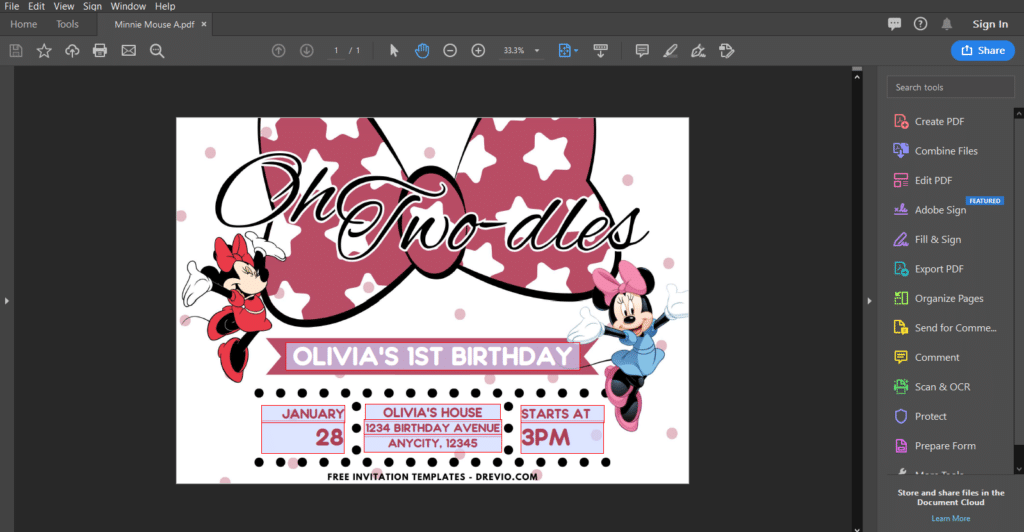The width and height of the screenshot is (1024, 532).
Task: Open the zoom percentage dropdown arrow
Action: (x=537, y=50)
